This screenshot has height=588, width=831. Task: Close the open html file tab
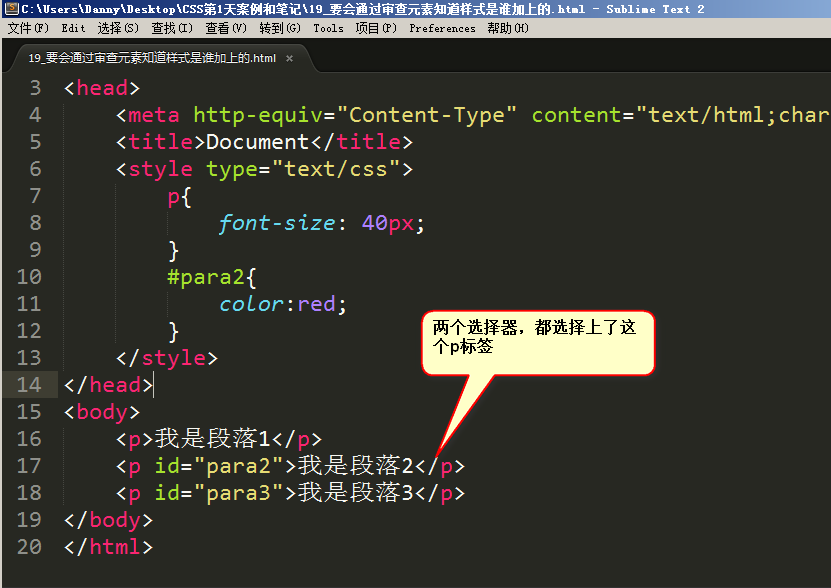click(289, 58)
